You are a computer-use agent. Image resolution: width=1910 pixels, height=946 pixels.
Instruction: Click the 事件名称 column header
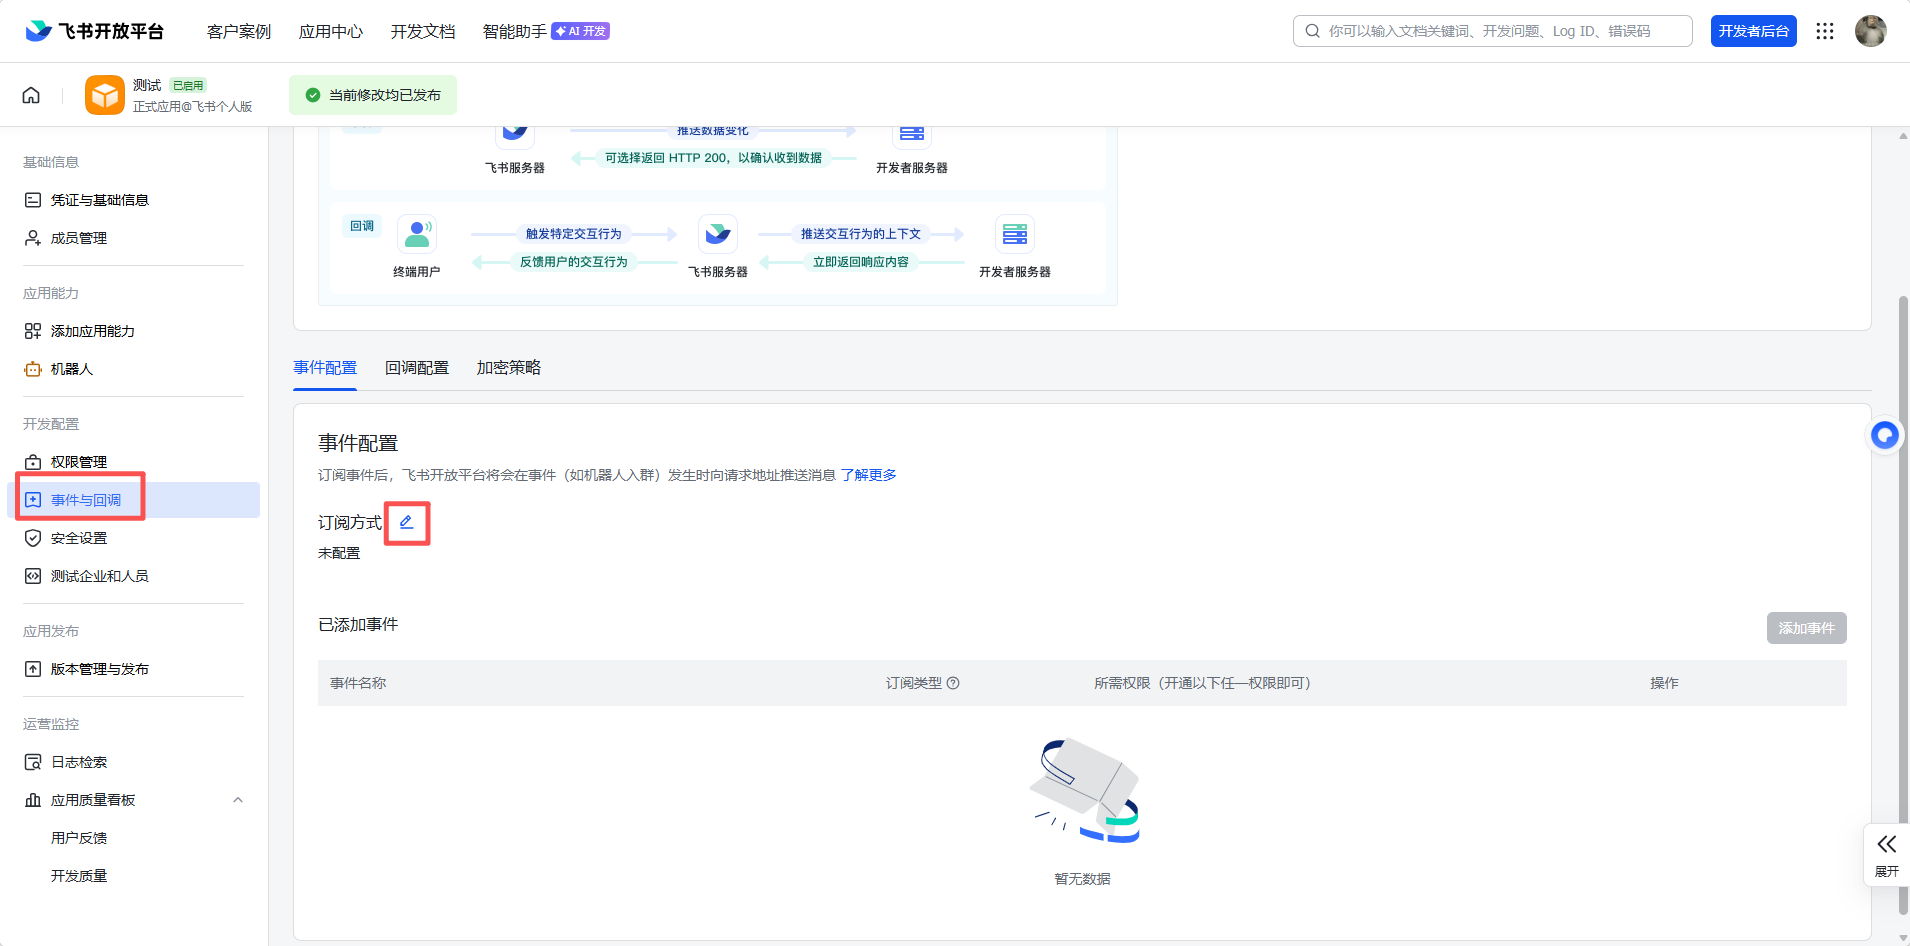(x=358, y=683)
